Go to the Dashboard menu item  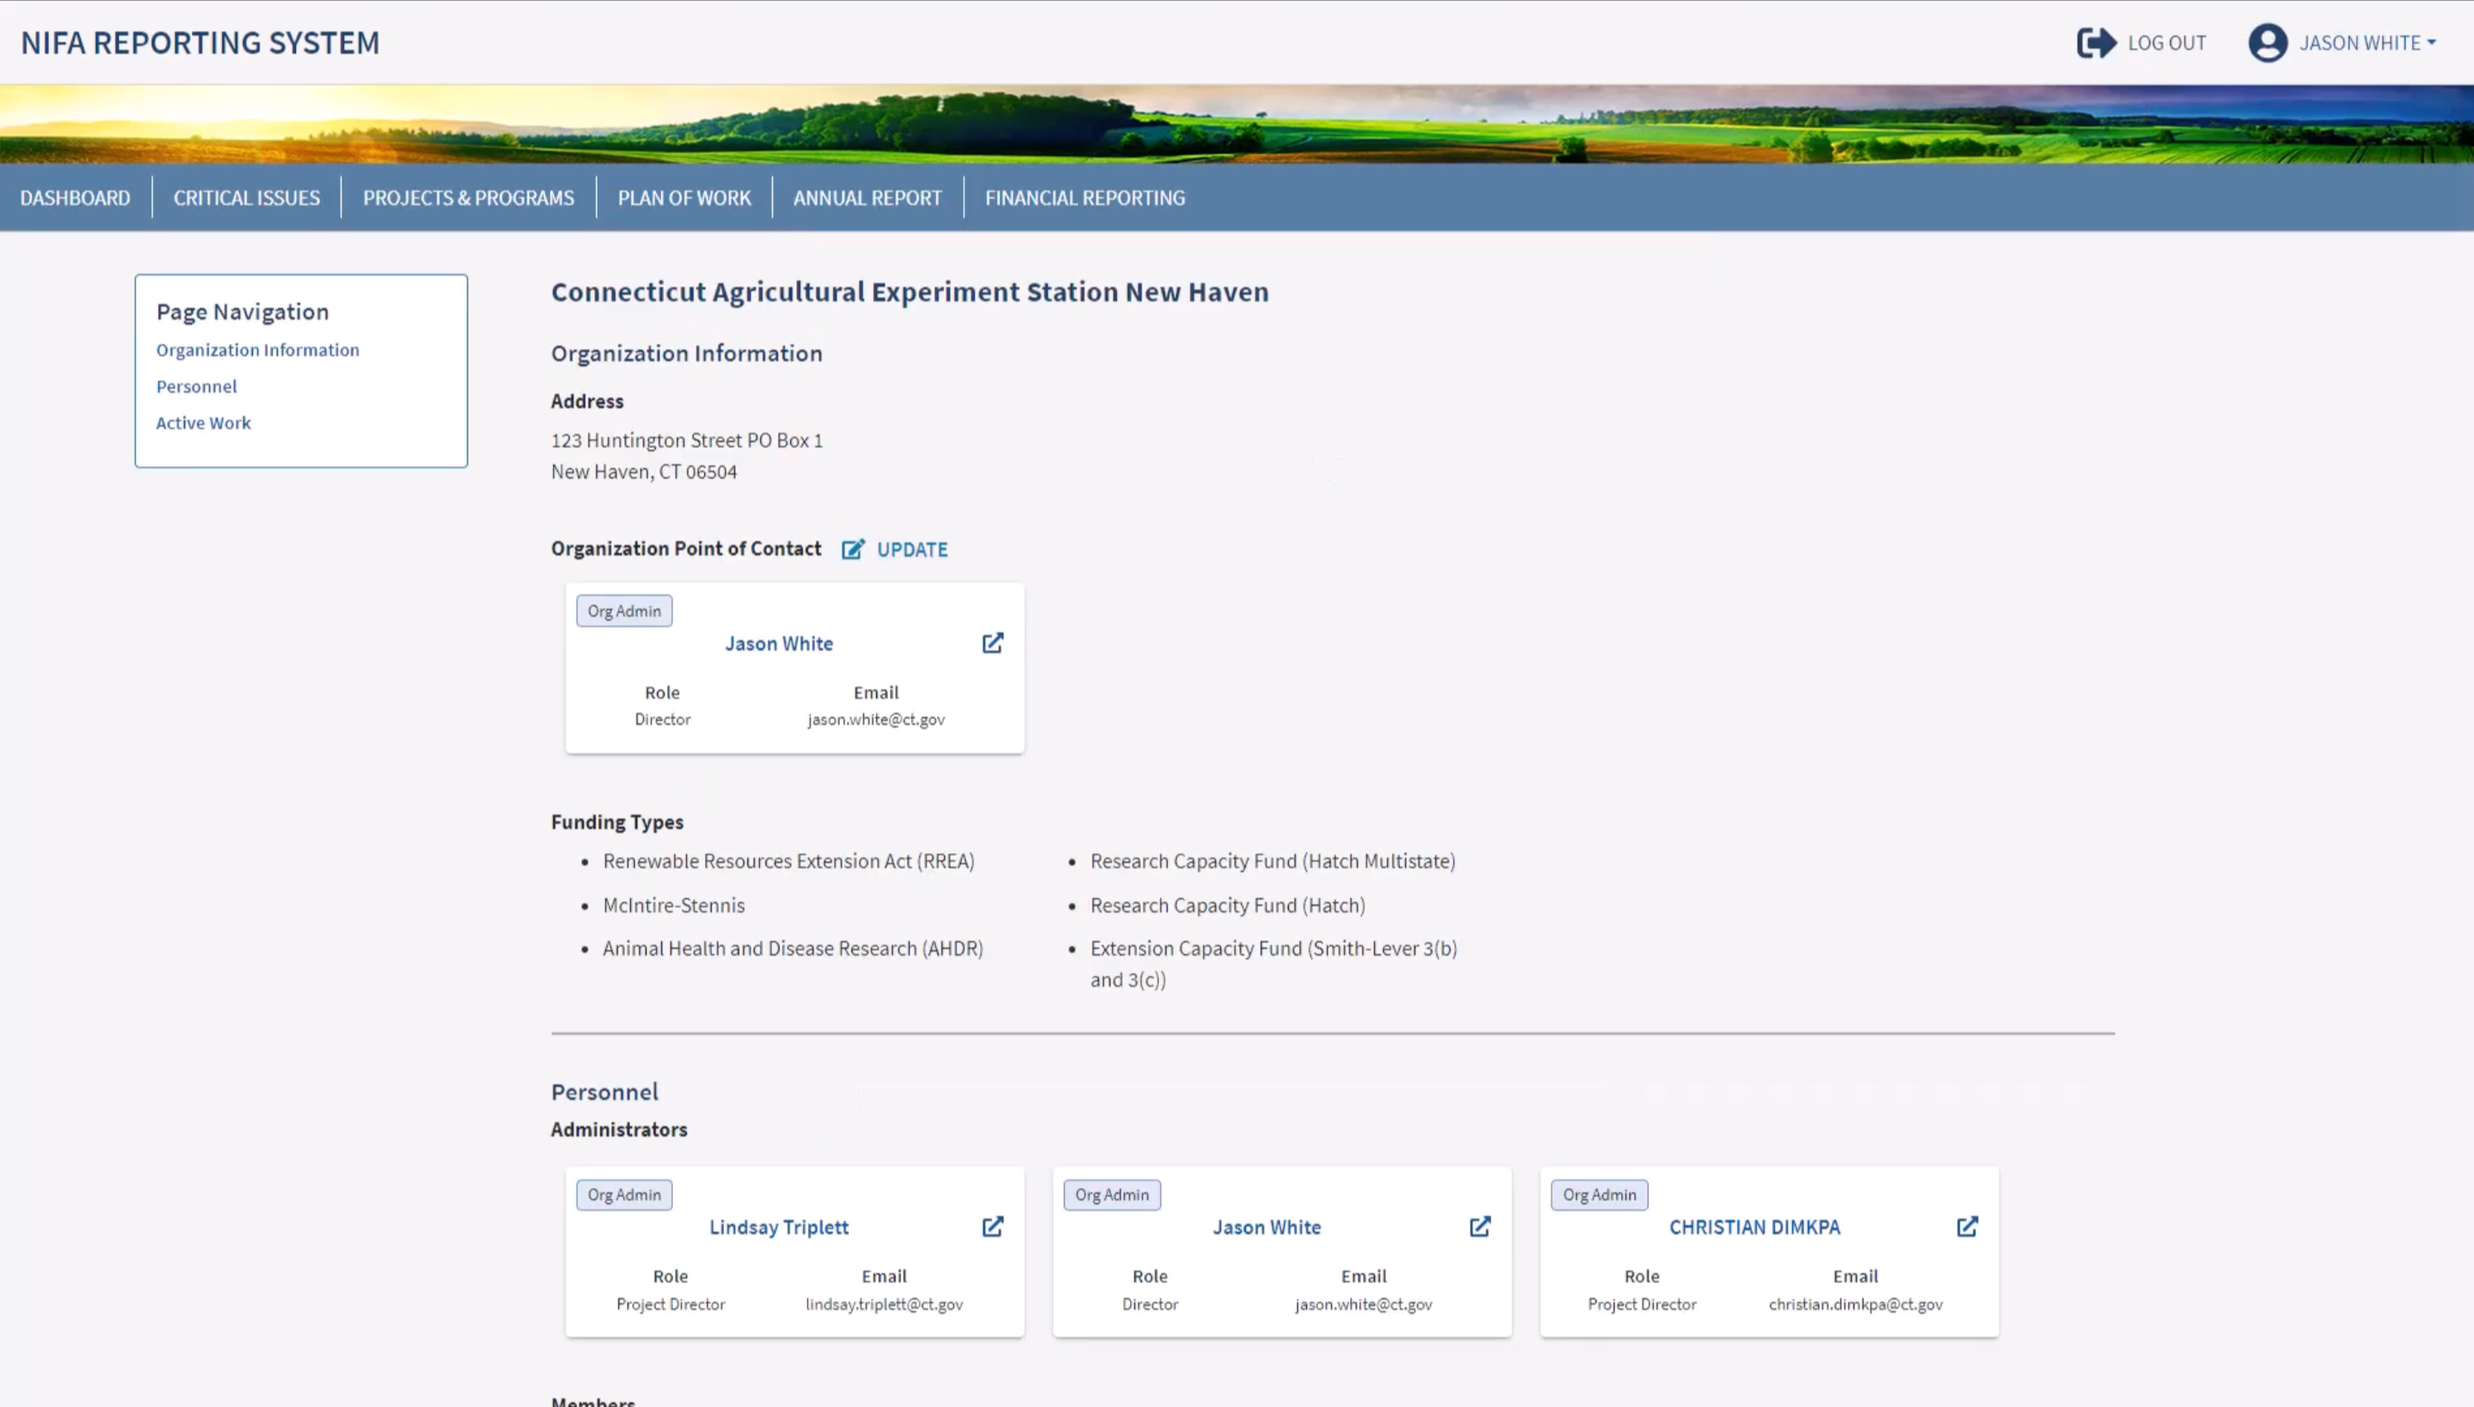(x=75, y=198)
